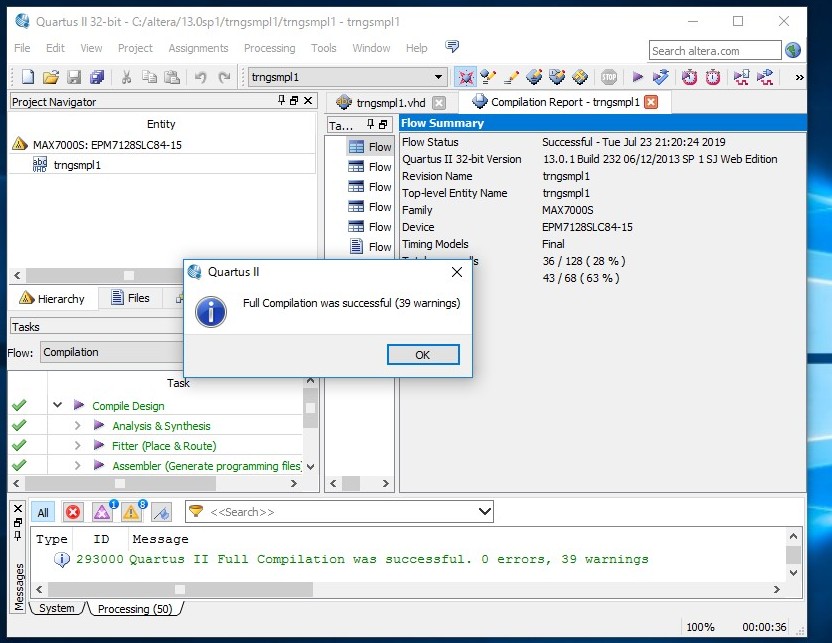Expand the Assembler task
832x643 pixels.
[x=77, y=466]
